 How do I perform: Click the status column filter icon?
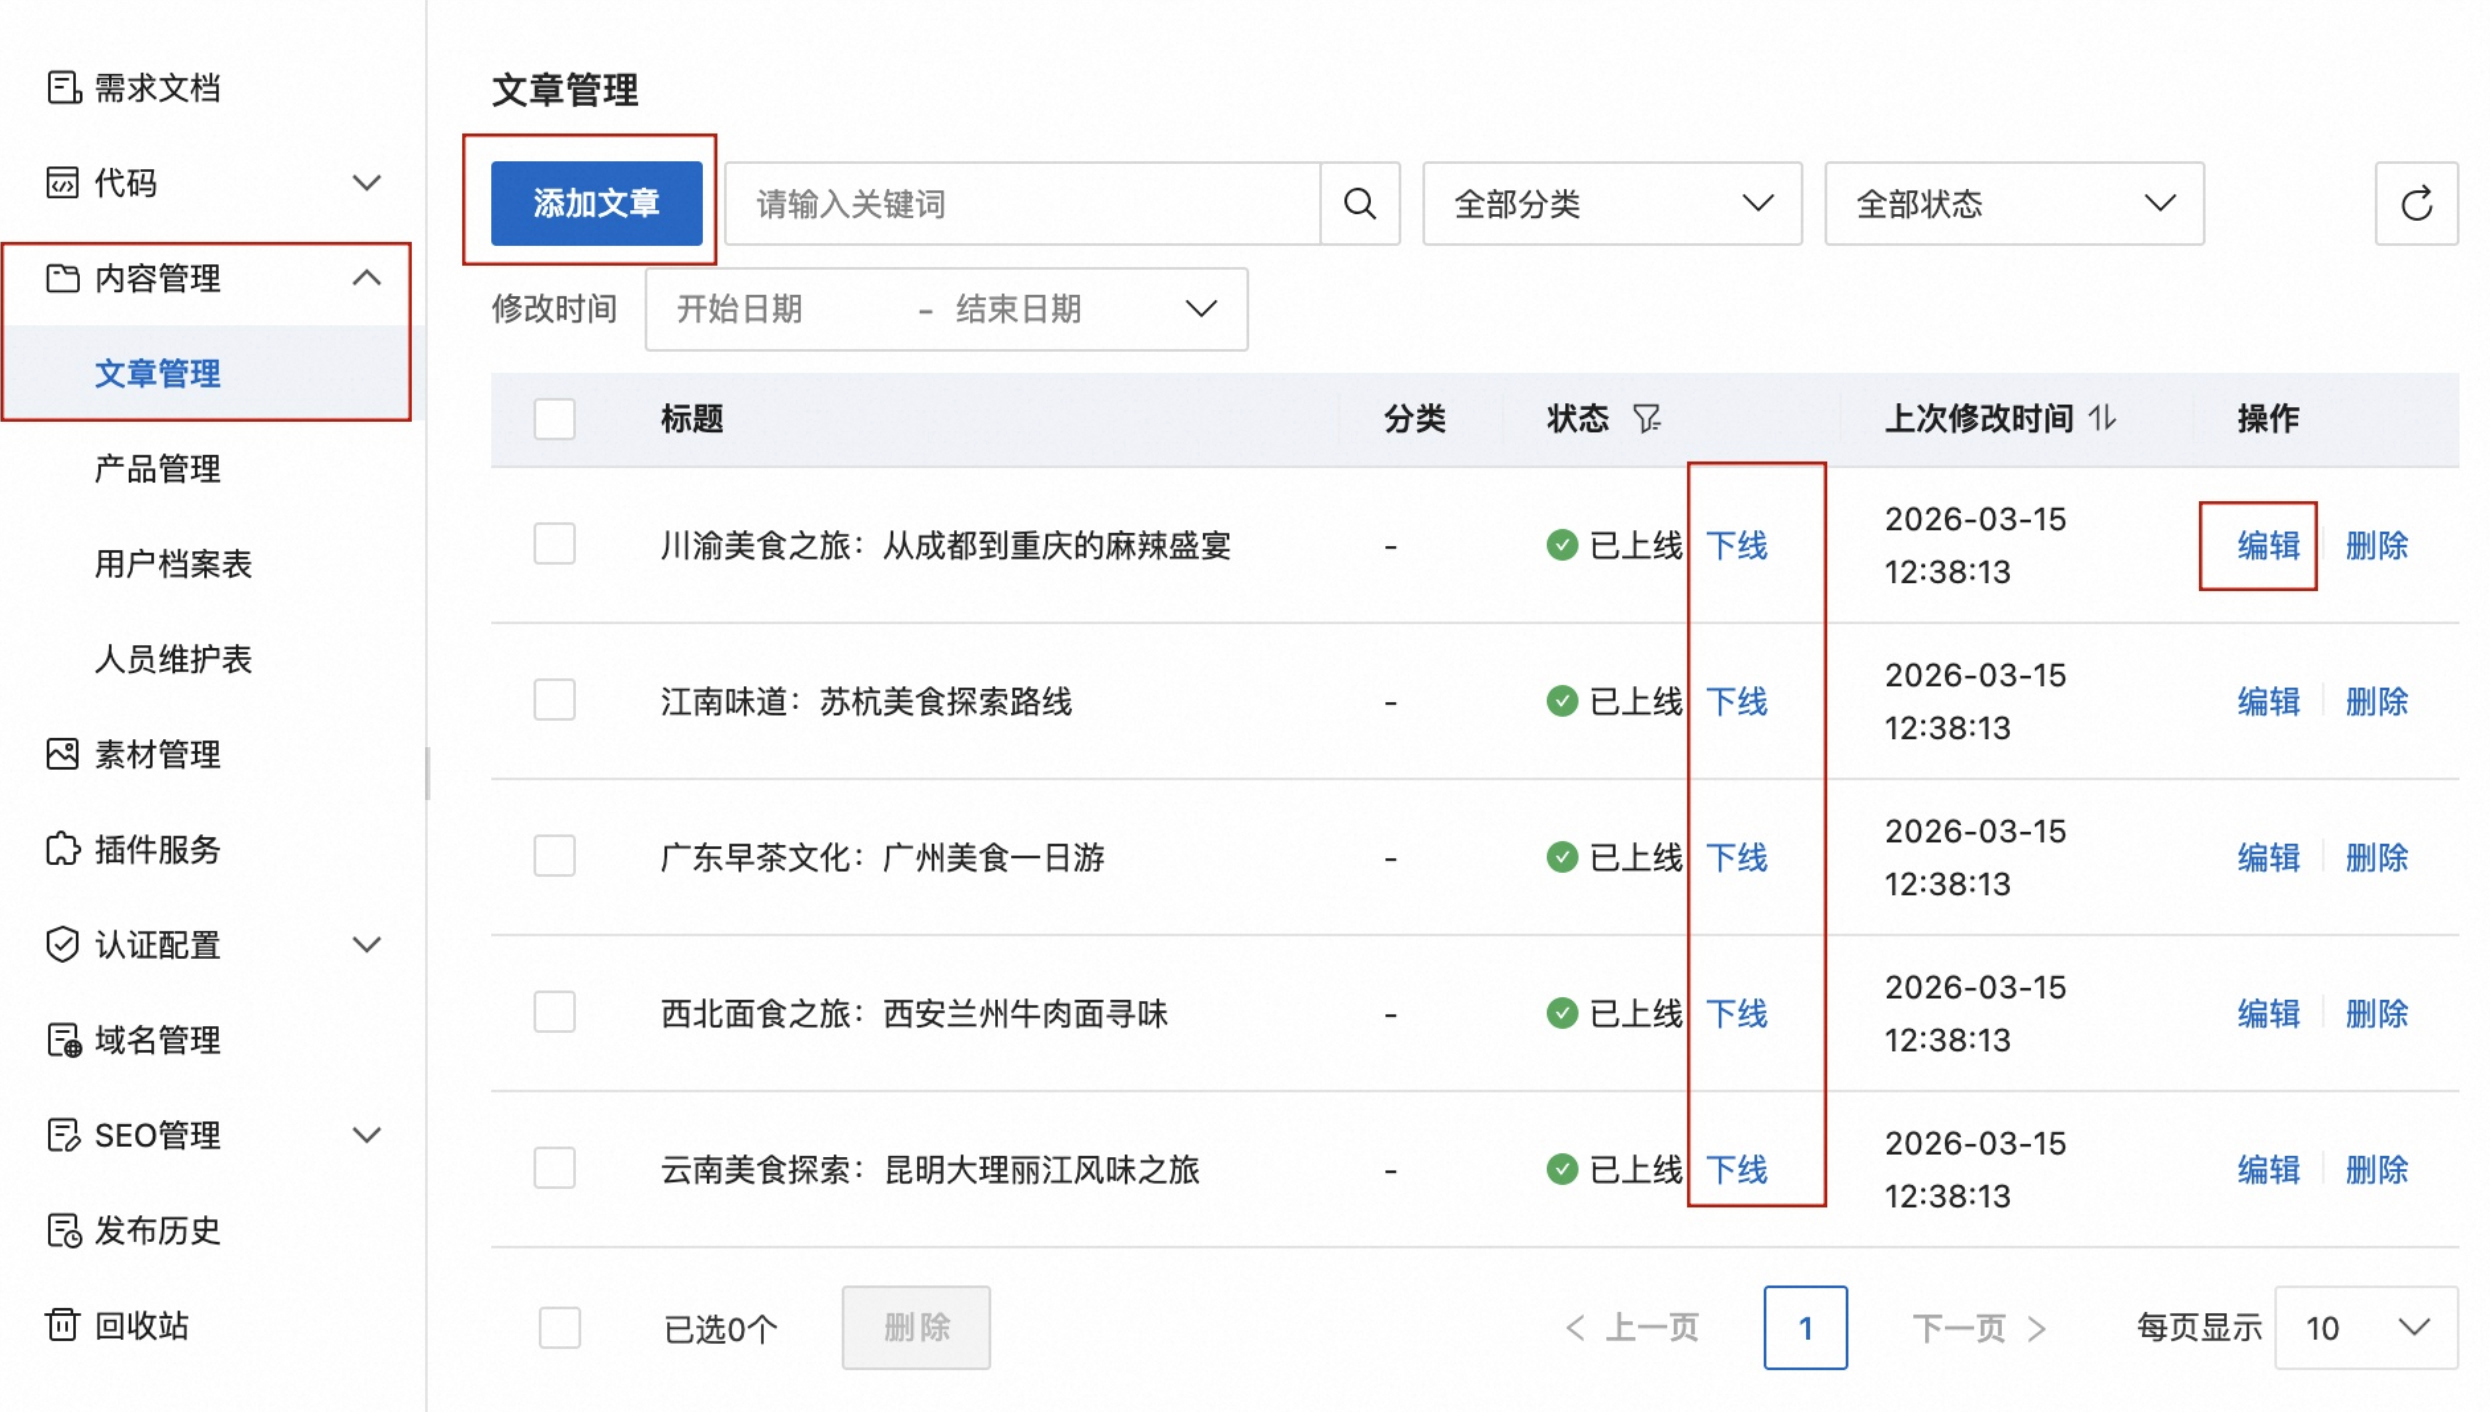(x=1646, y=418)
